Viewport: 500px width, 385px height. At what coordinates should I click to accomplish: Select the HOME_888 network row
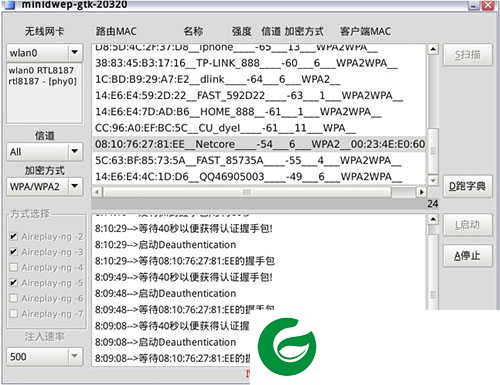[259, 112]
